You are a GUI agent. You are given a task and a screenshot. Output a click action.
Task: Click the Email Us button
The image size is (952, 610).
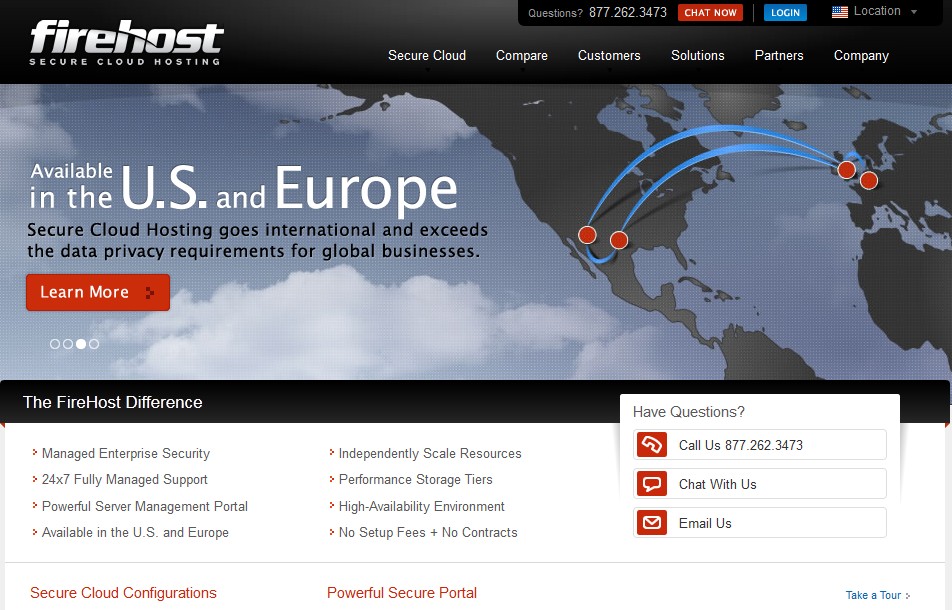(760, 523)
